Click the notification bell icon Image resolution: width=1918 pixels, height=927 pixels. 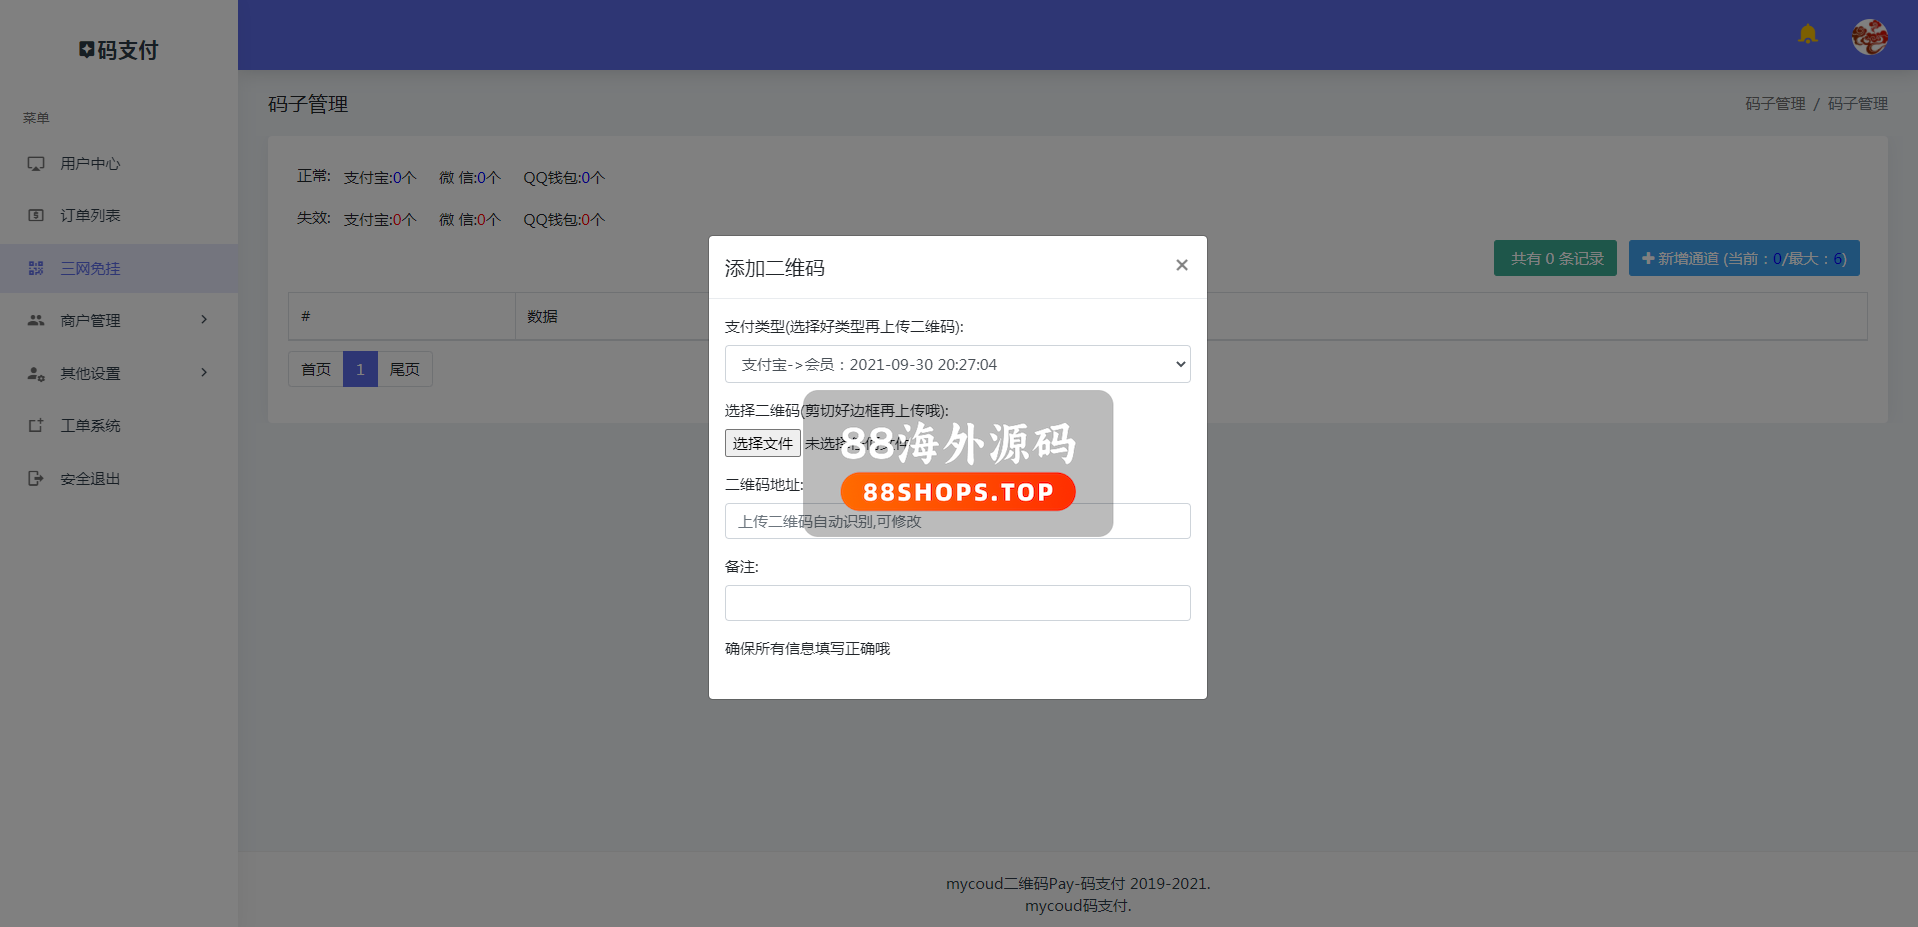(x=1807, y=35)
